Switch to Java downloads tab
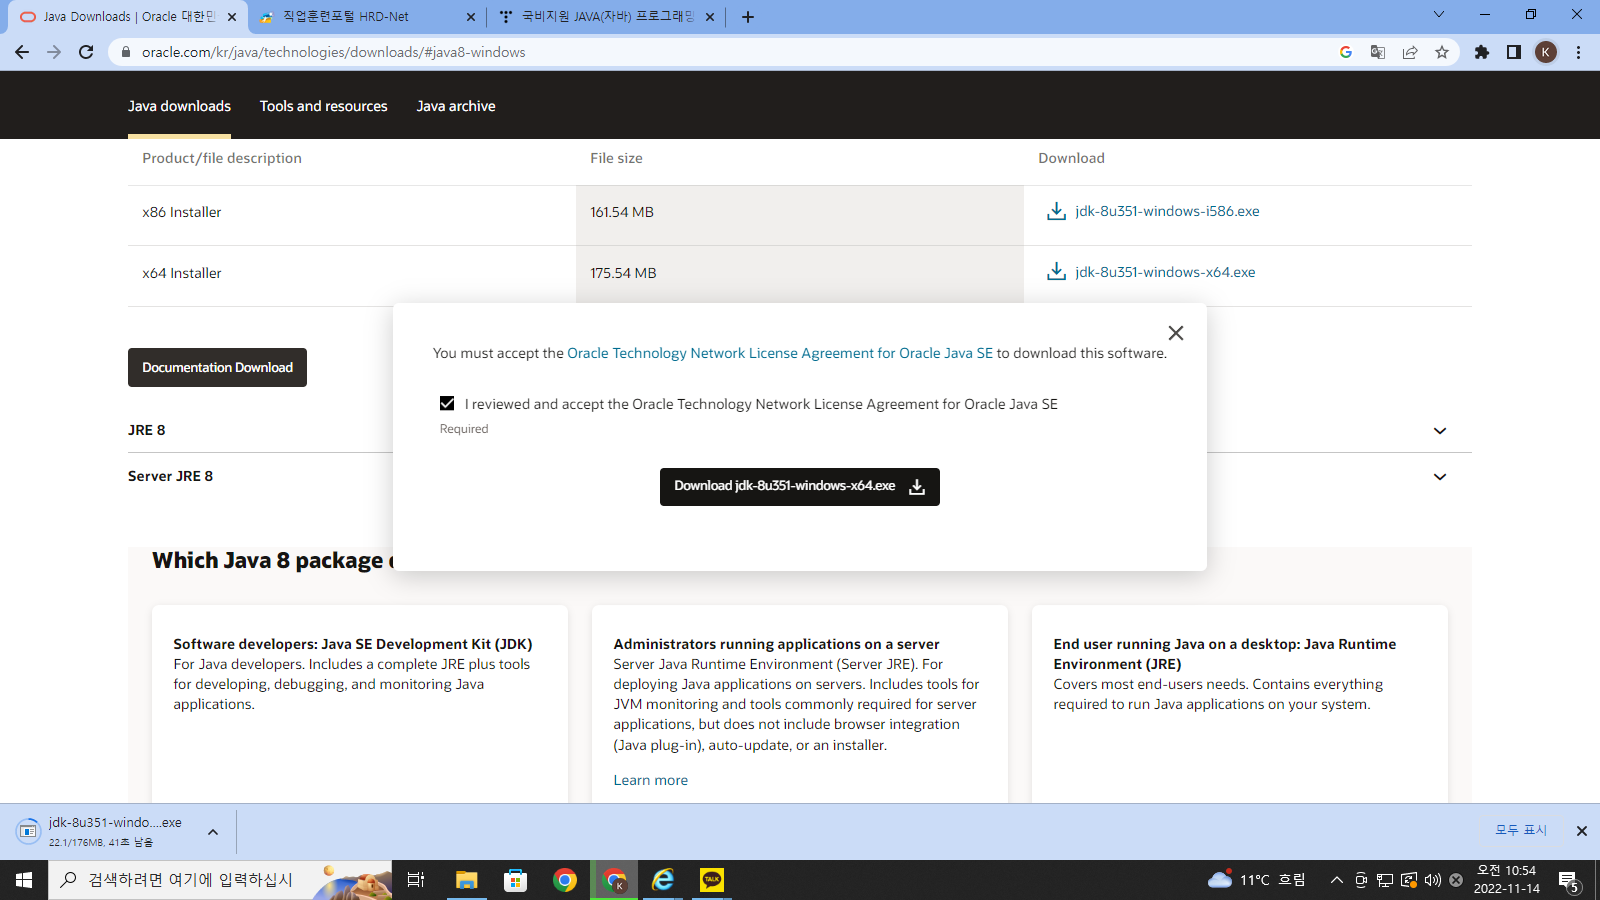1600x900 pixels. [179, 106]
